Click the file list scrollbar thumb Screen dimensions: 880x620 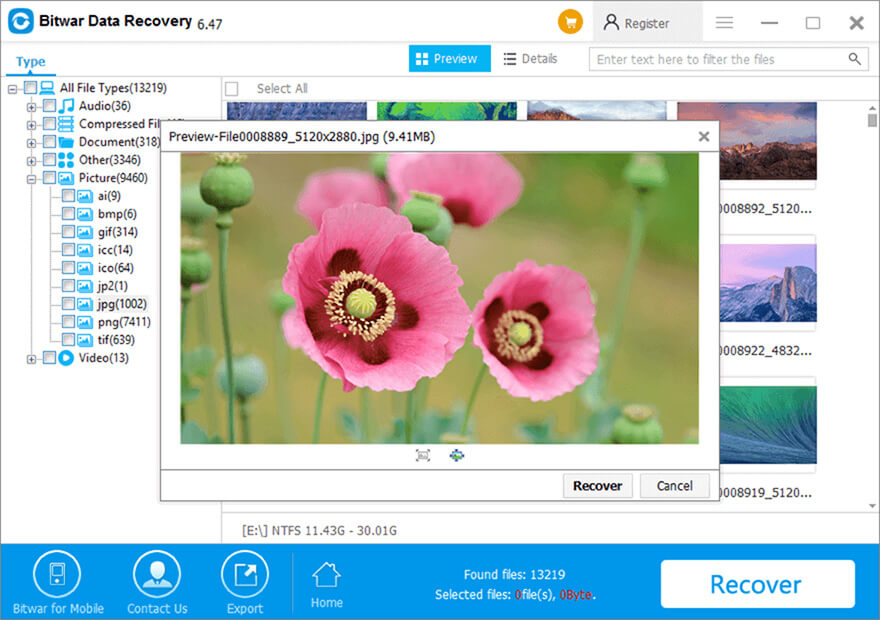pos(872,120)
